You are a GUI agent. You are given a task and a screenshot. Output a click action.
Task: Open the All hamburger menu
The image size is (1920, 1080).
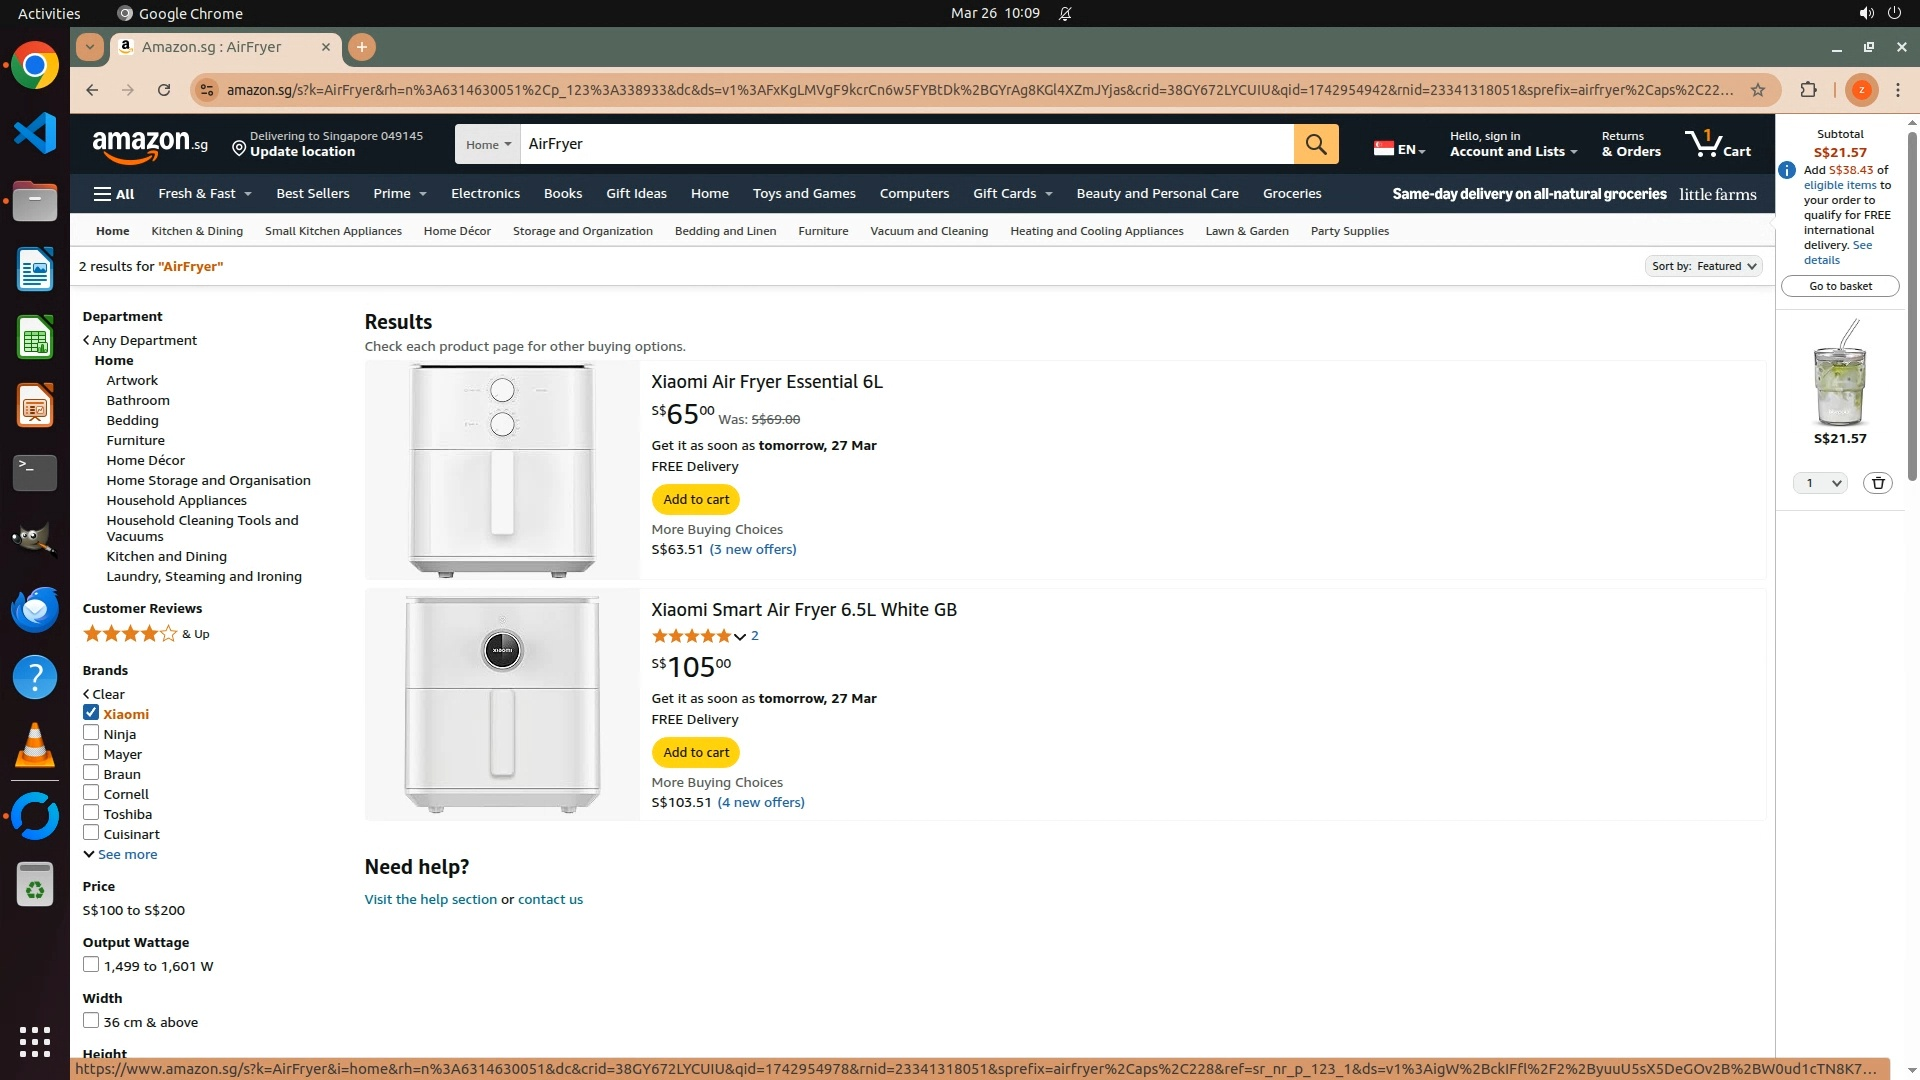(114, 194)
